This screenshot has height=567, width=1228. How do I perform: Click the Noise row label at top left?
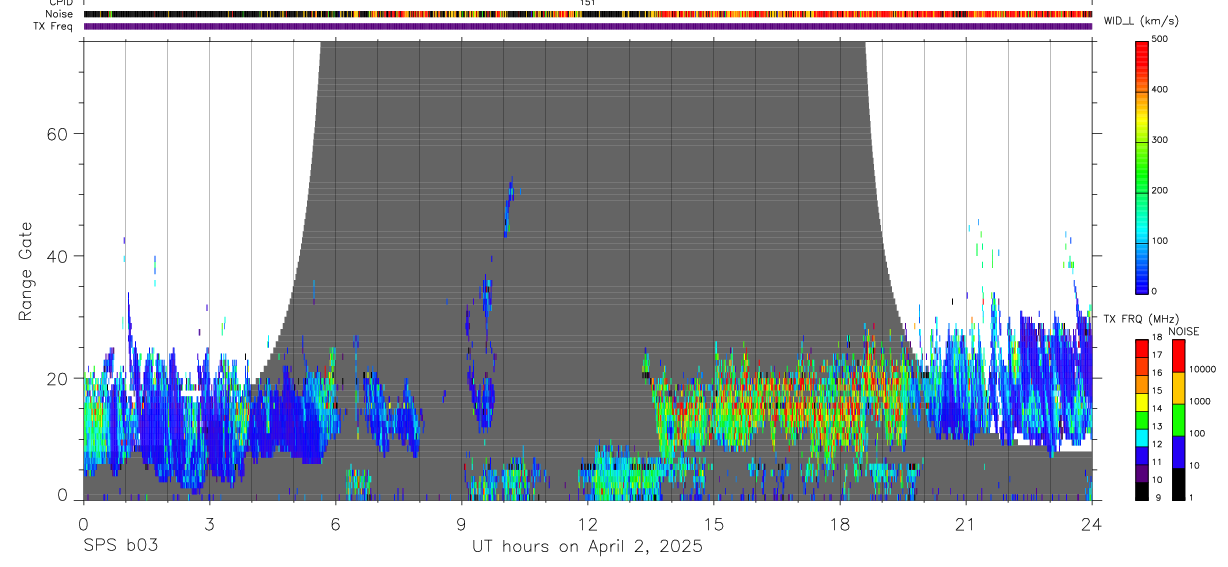coord(60,14)
